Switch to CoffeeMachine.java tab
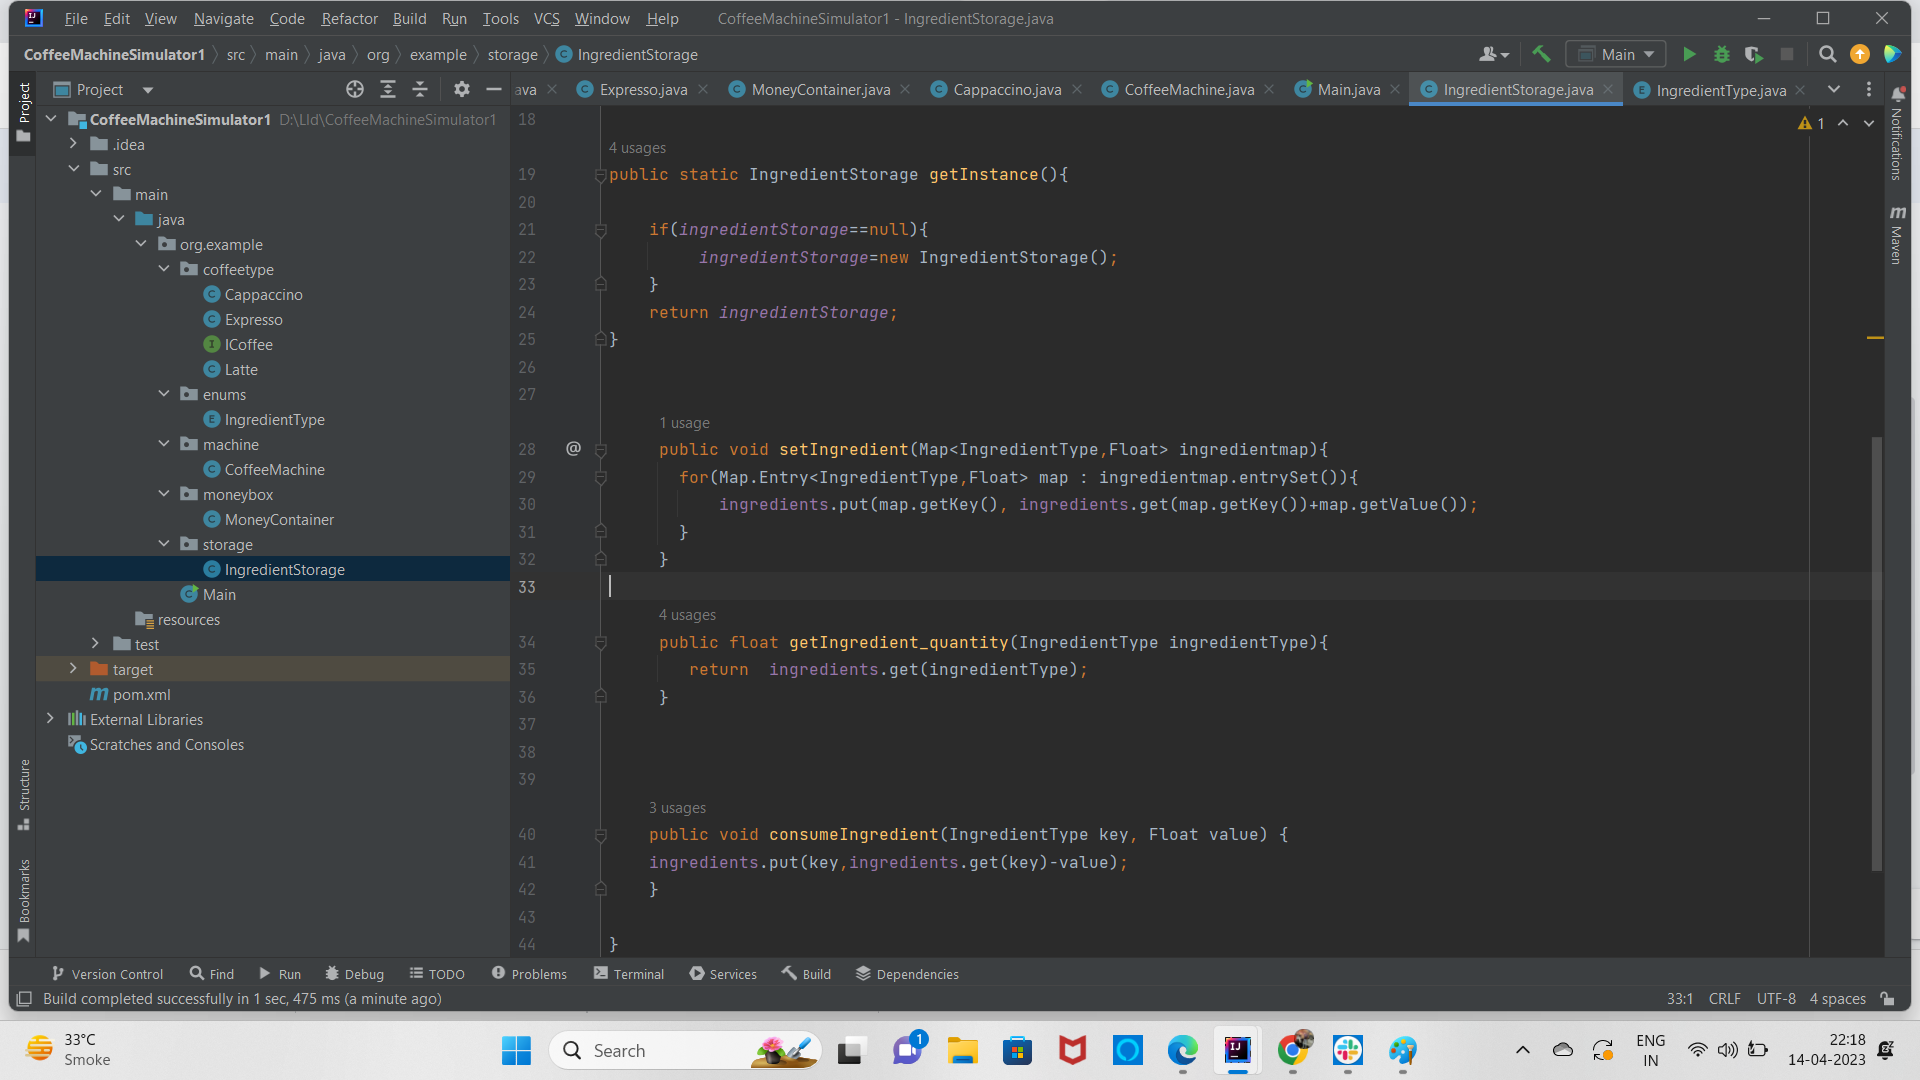Image resolution: width=1920 pixels, height=1080 pixels. pos(1188,90)
